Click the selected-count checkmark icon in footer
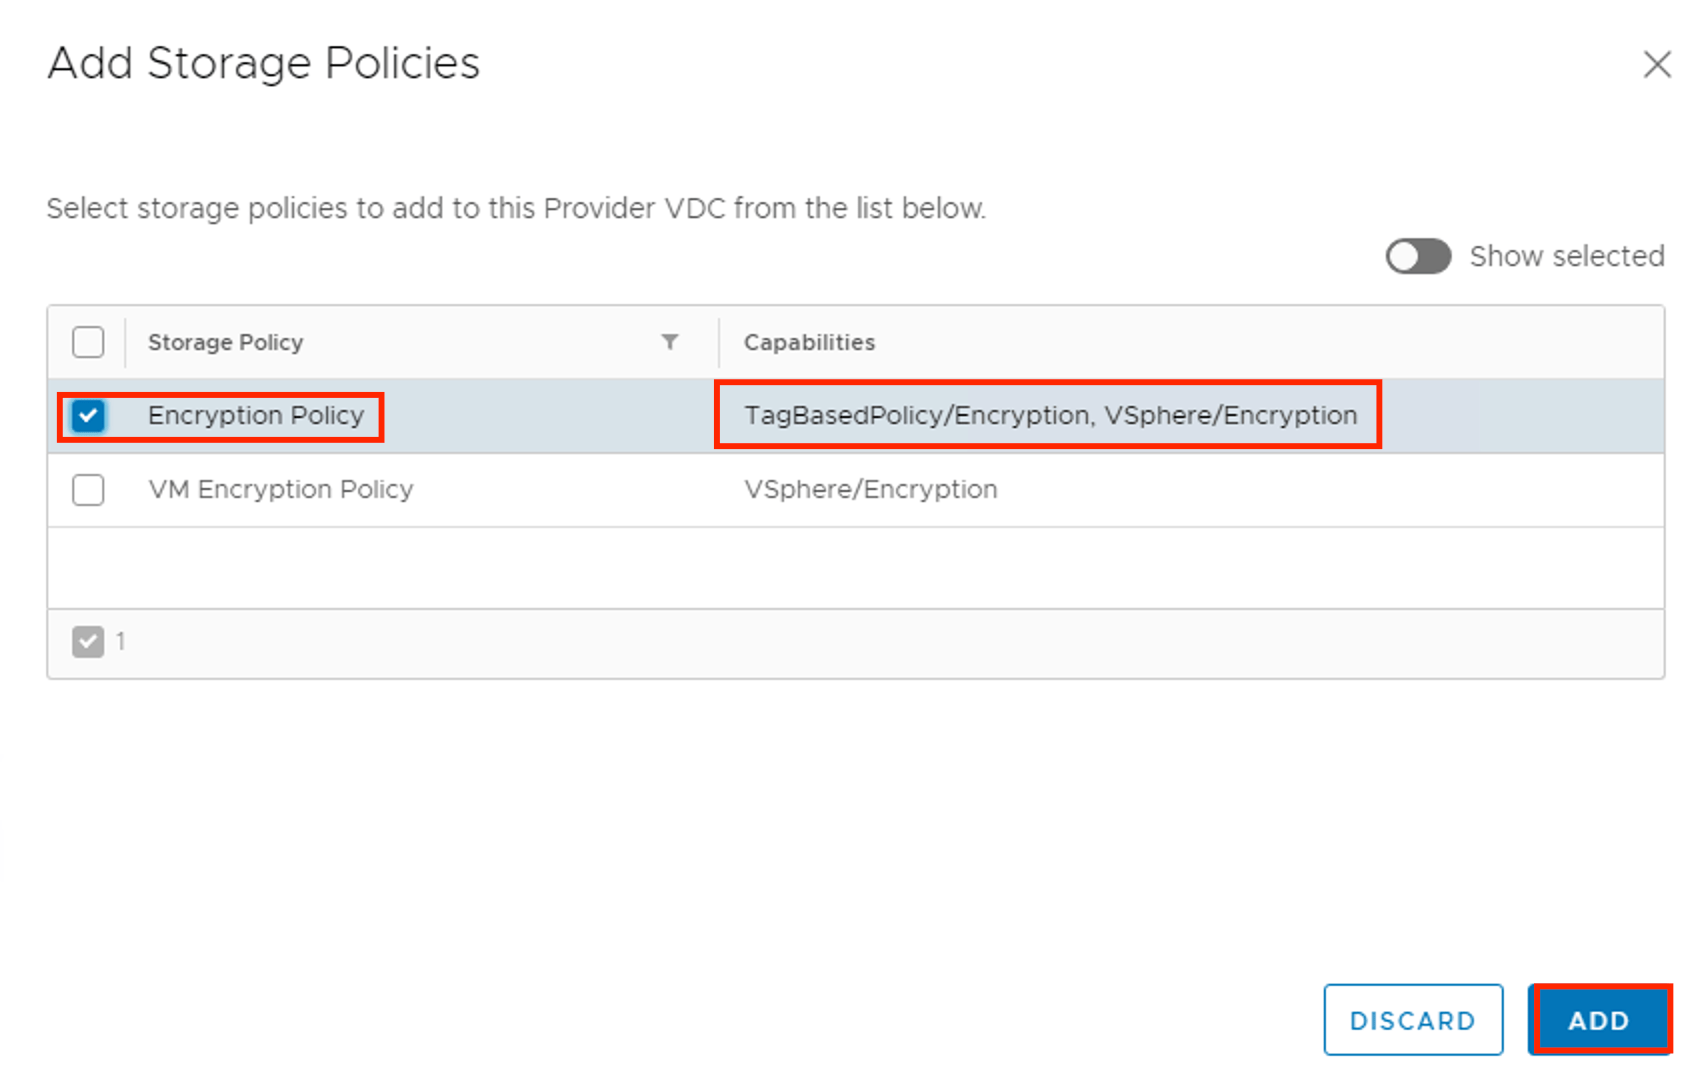Image resolution: width=1708 pixels, height=1084 pixels. [x=88, y=642]
